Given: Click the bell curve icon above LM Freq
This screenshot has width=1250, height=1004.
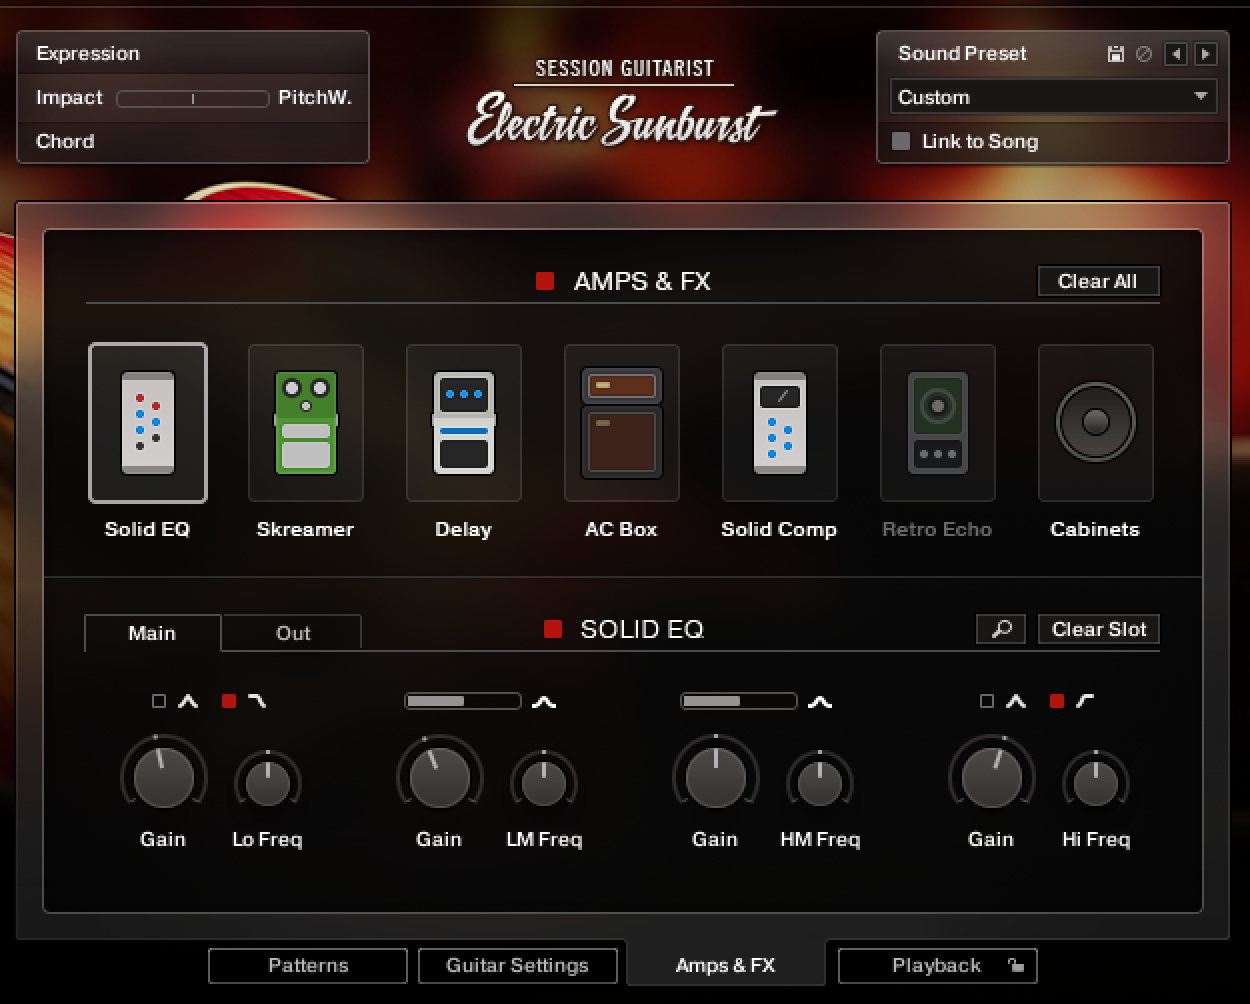Looking at the screenshot, I should point(544,702).
